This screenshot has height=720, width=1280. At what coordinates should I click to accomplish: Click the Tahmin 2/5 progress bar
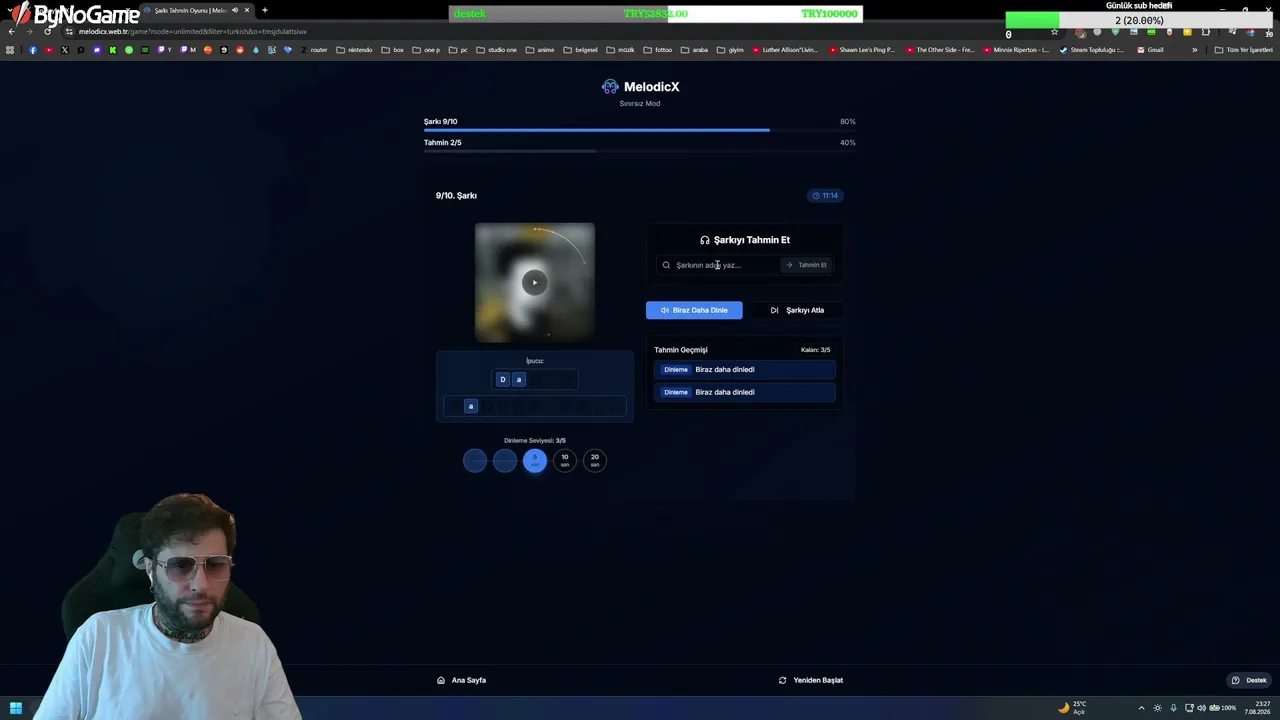point(640,151)
